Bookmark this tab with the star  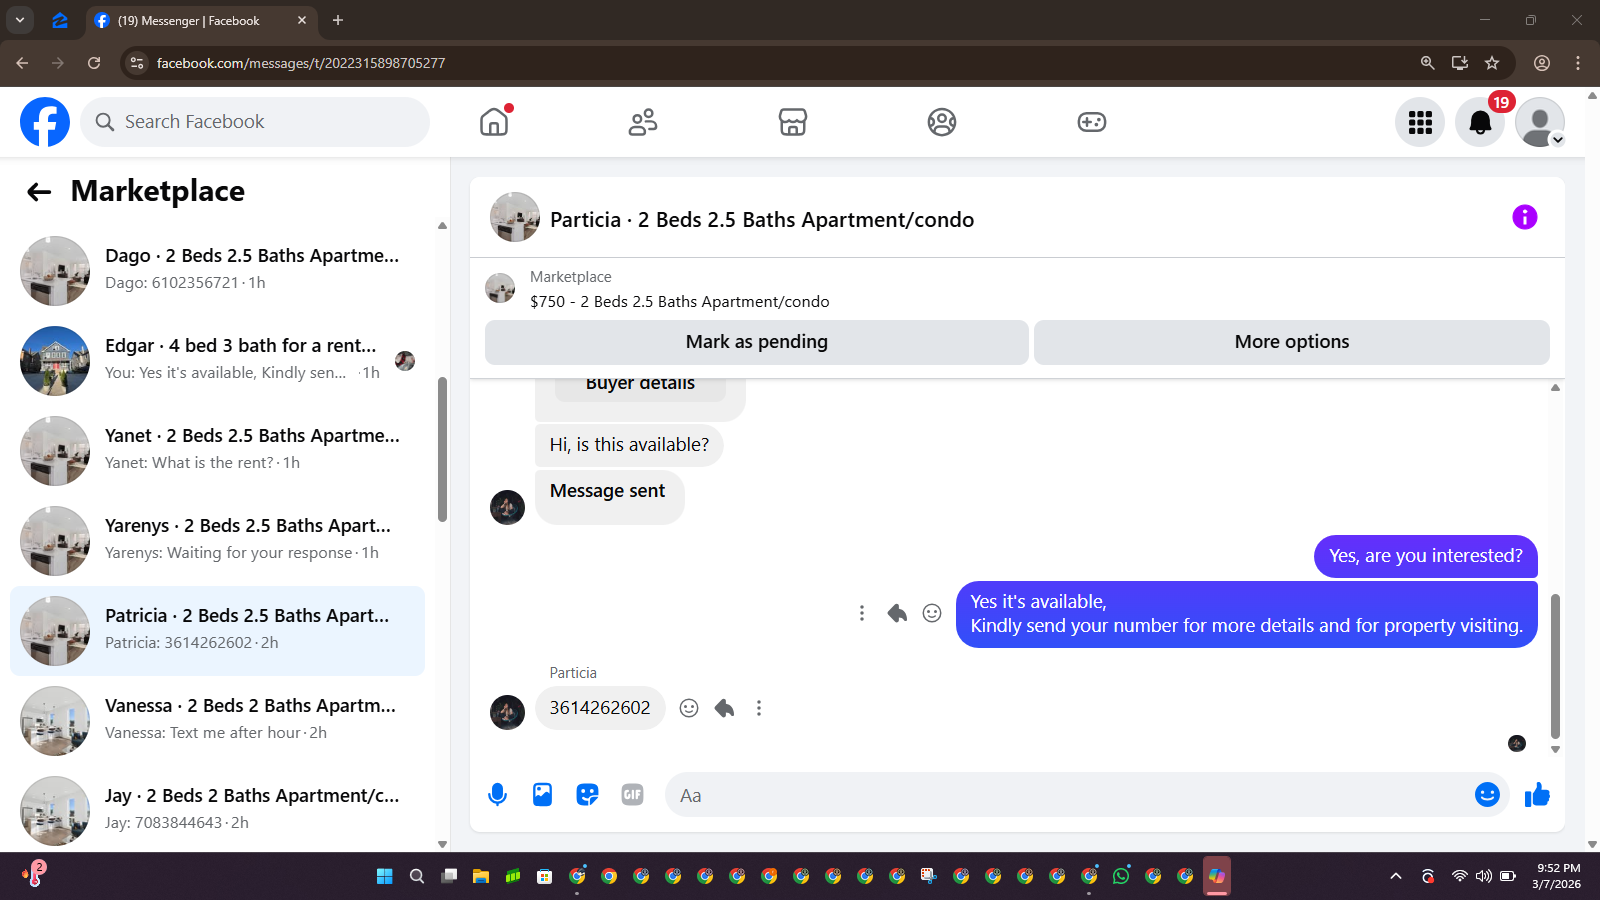[1492, 63]
